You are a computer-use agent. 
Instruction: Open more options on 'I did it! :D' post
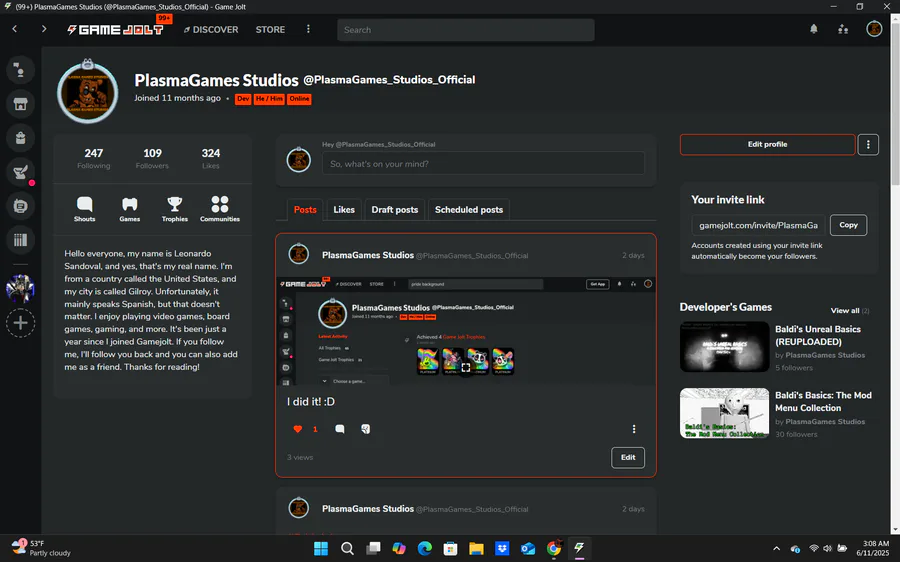coord(634,429)
